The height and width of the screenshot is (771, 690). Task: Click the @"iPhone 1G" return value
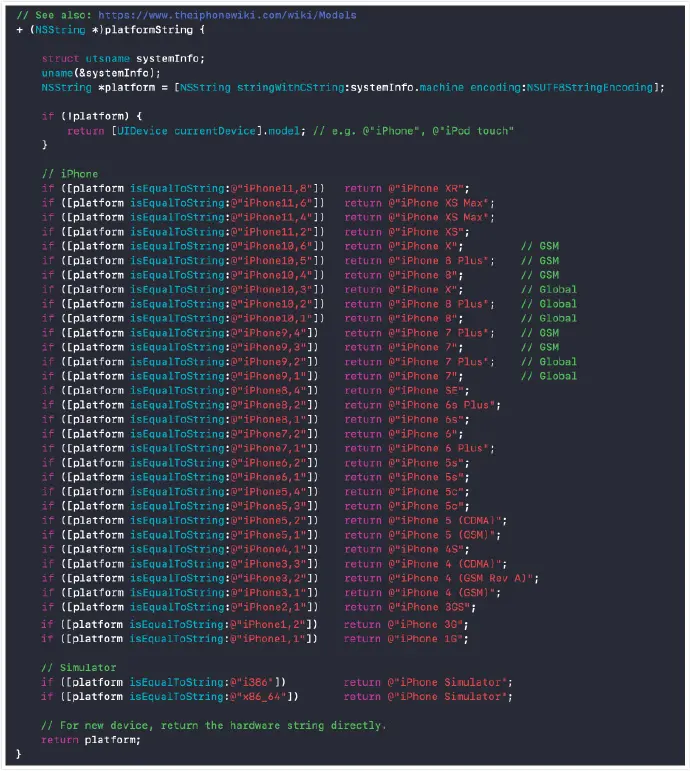point(425,639)
